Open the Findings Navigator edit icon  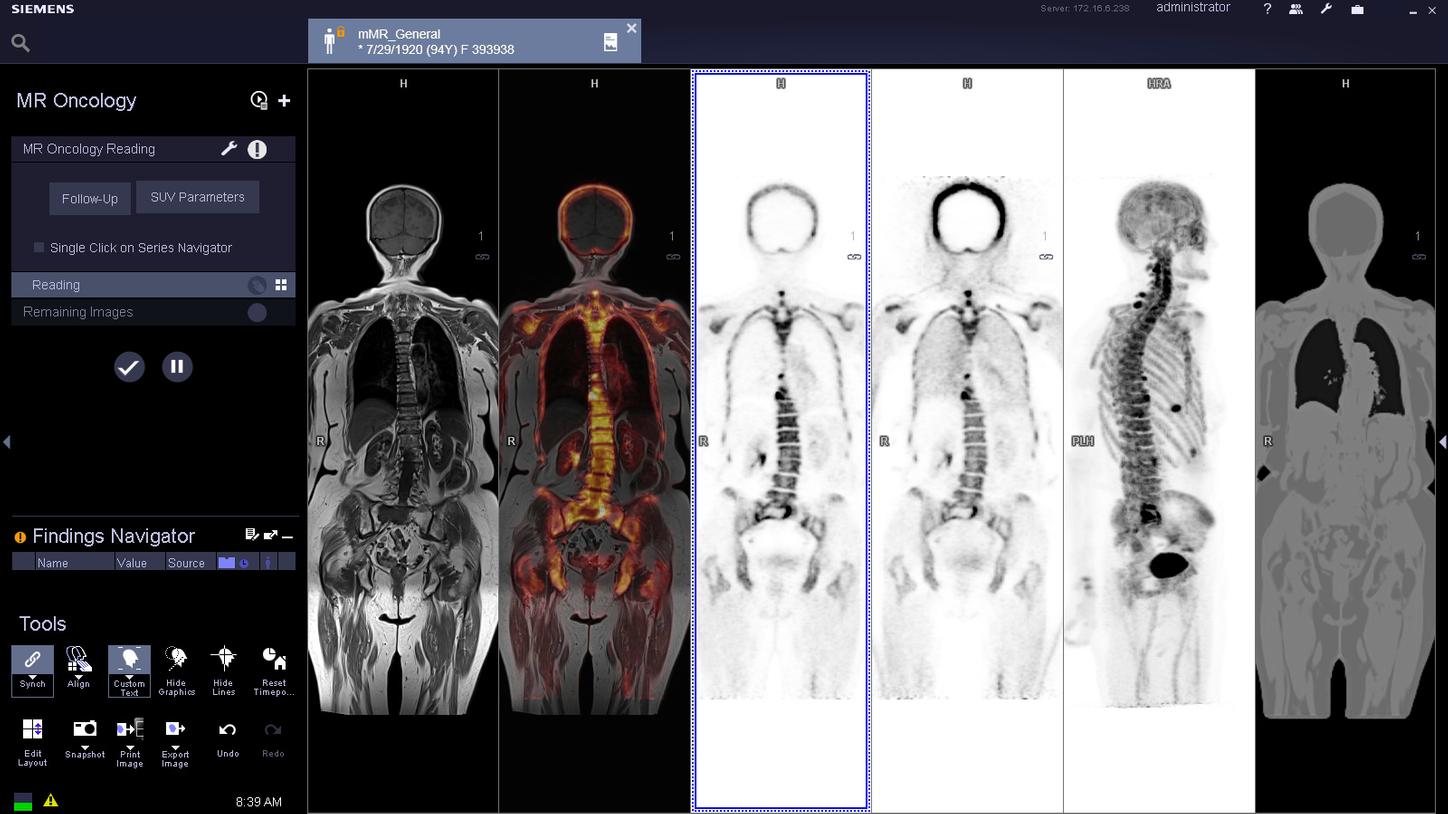(x=252, y=534)
